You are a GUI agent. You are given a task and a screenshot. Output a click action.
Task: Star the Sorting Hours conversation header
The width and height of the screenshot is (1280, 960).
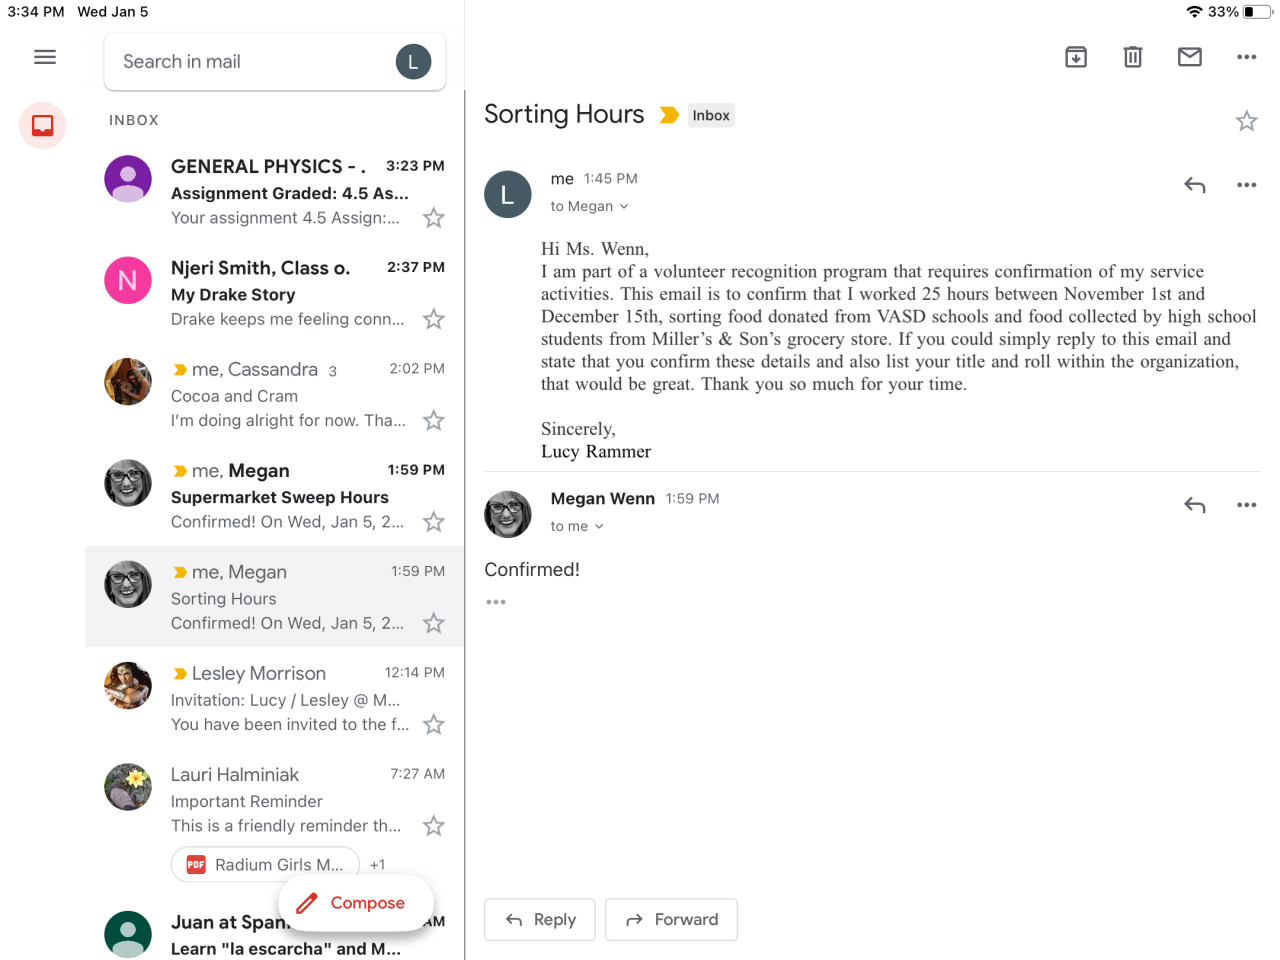tap(1246, 121)
